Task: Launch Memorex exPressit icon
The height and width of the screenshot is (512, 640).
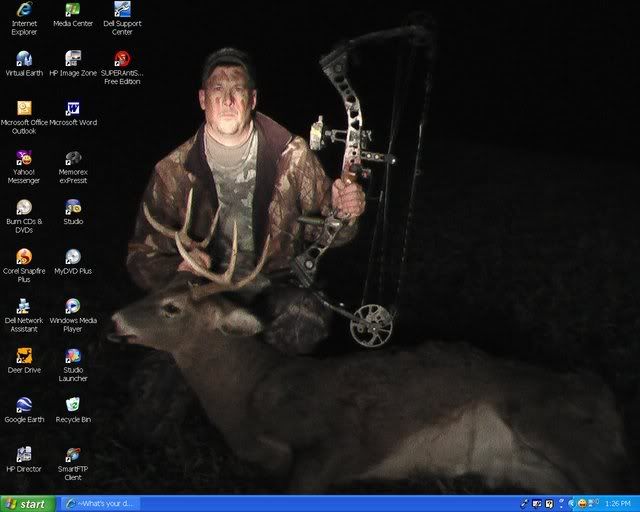Action: point(73,167)
